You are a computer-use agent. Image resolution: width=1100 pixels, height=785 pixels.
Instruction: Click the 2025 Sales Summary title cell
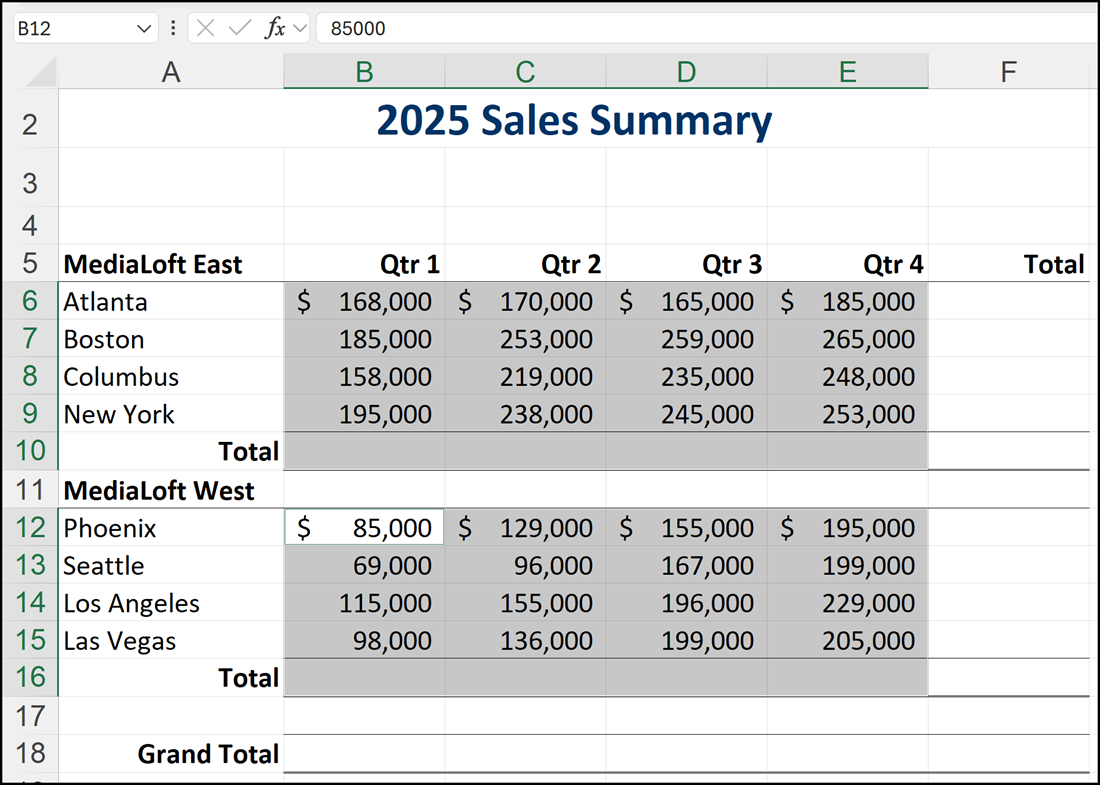coord(573,121)
